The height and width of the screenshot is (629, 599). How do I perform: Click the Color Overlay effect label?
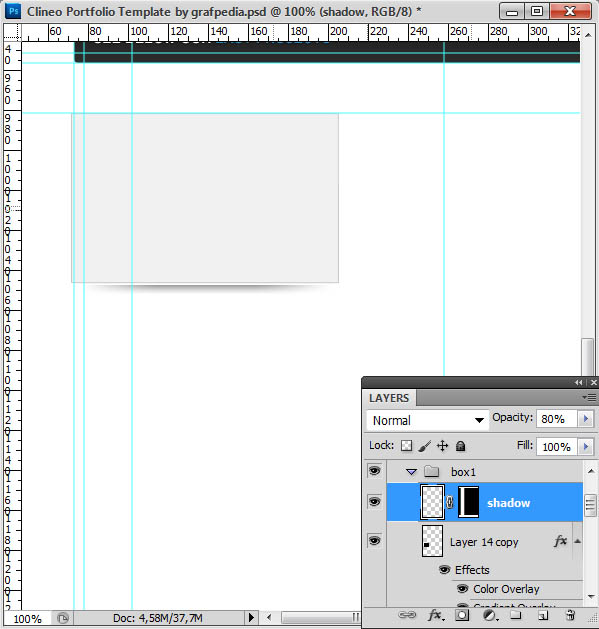pos(506,589)
